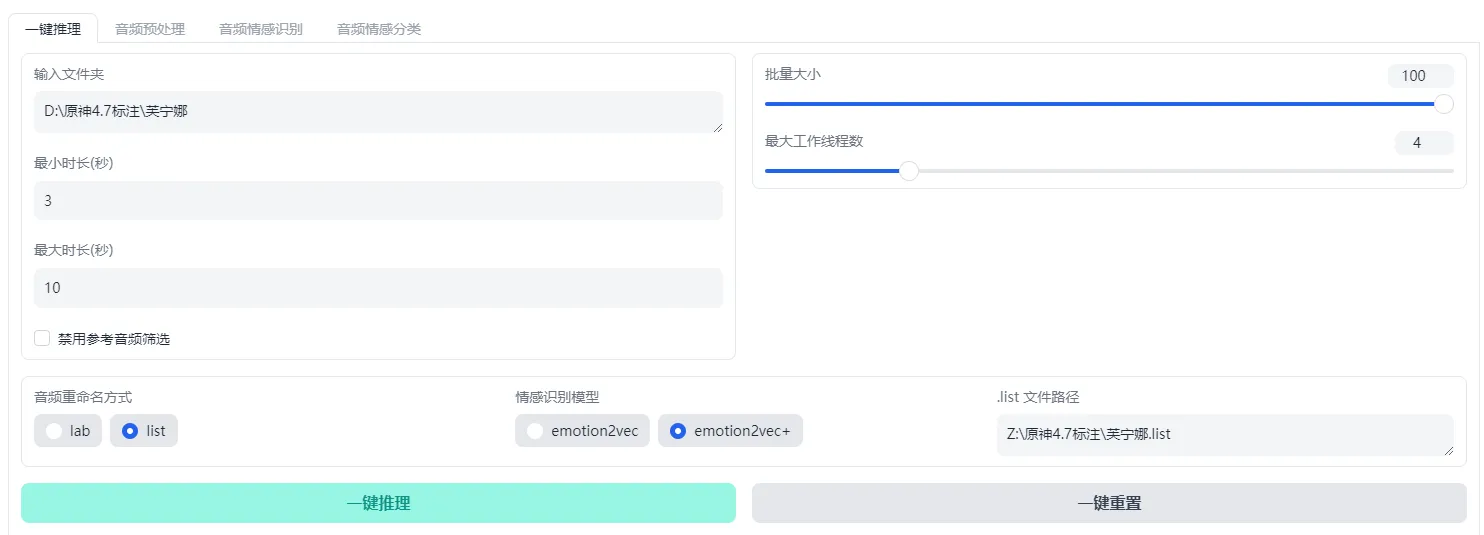Viewport: 1484px width, 535px height.
Task: Focus the .list 文件路径 text field
Action: click(x=1225, y=435)
